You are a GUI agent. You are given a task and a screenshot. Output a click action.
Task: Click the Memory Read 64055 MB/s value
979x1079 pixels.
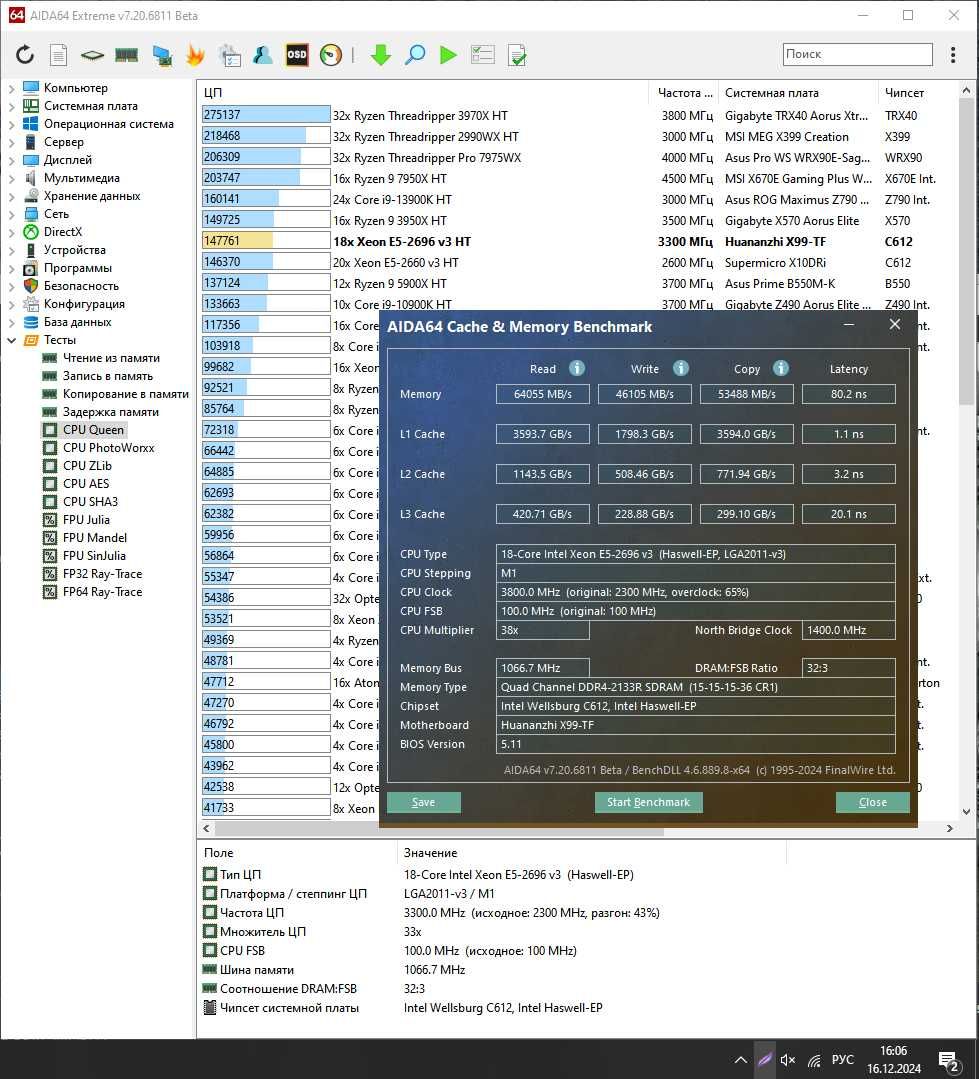pyautogui.click(x=542, y=394)
